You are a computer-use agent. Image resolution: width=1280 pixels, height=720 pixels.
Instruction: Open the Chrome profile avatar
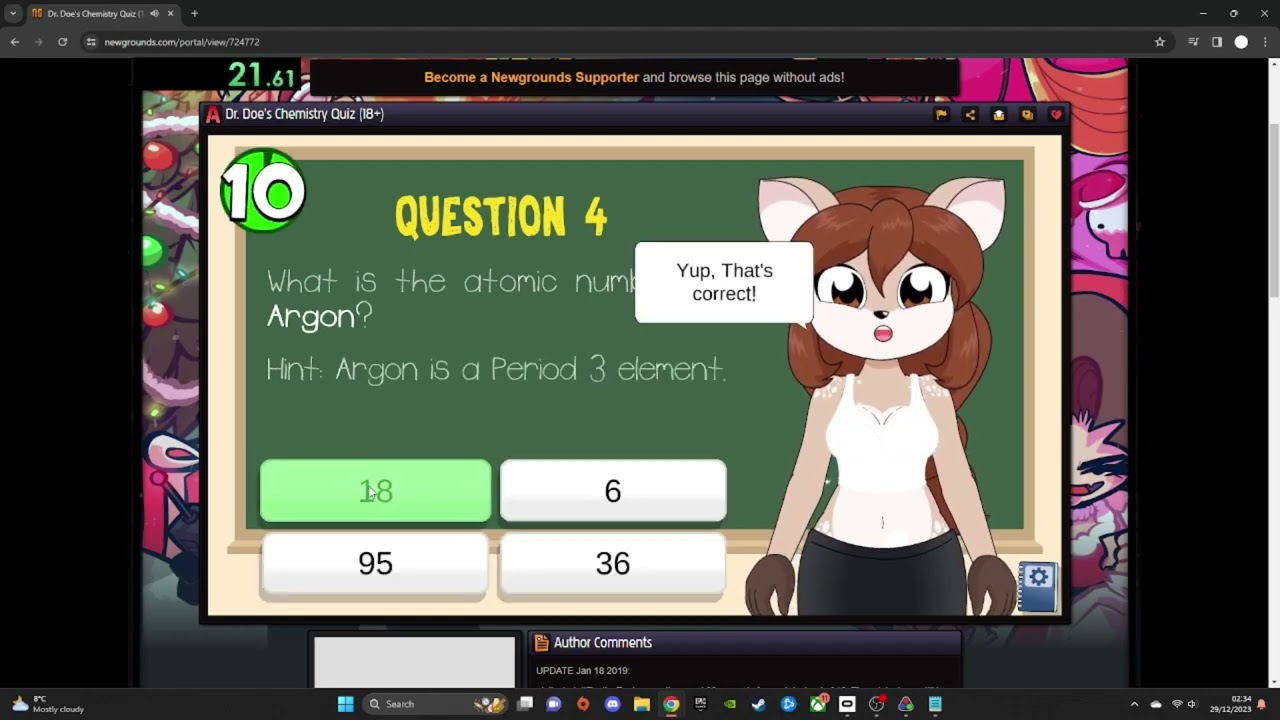1241,42
